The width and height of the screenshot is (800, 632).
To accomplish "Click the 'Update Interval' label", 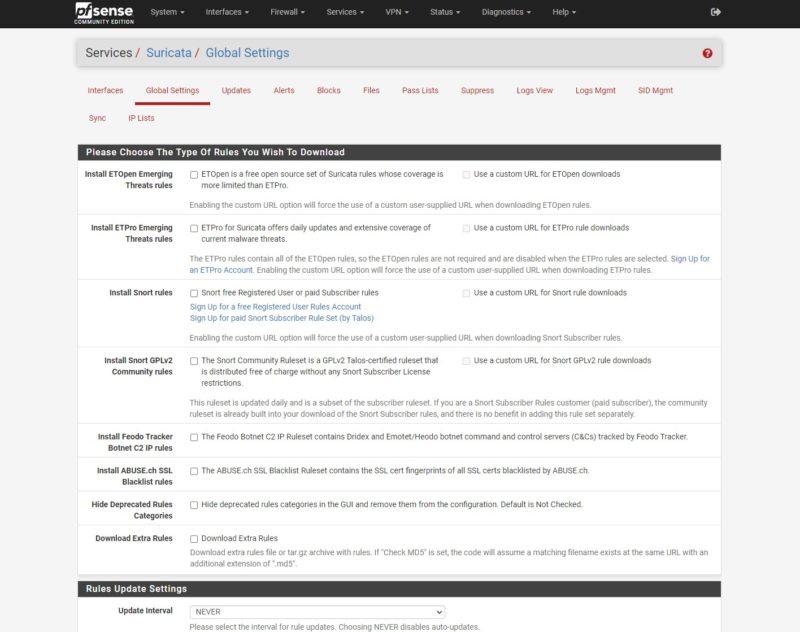I will [145, 611].
